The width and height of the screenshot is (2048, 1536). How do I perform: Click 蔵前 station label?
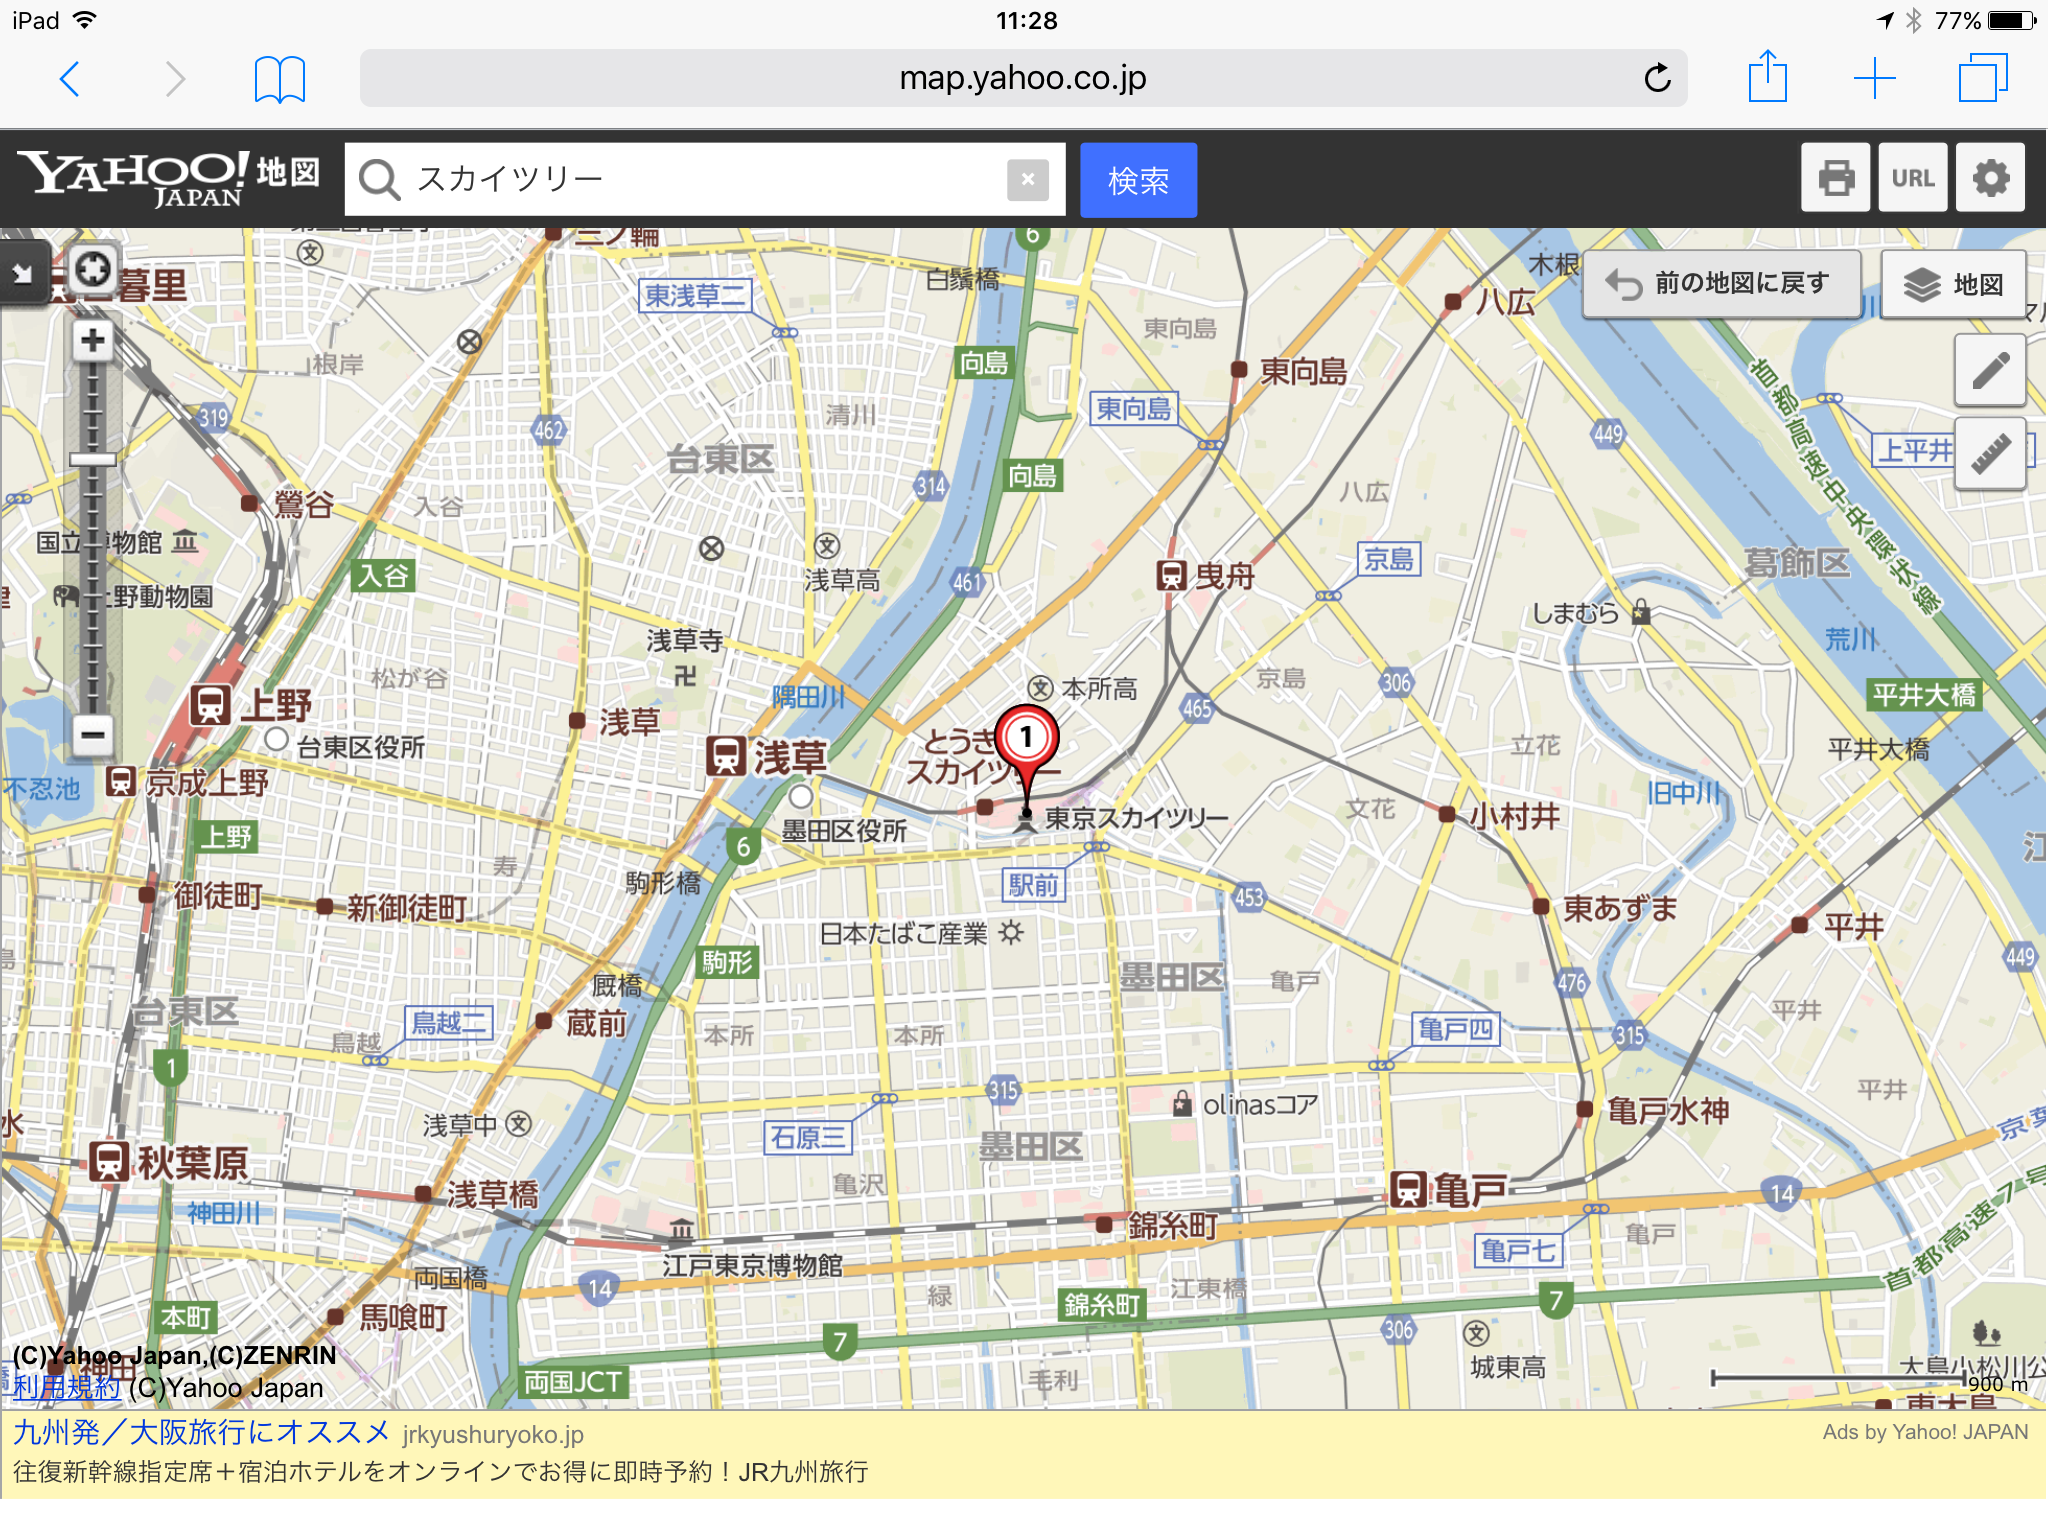tap(596, 1023)
